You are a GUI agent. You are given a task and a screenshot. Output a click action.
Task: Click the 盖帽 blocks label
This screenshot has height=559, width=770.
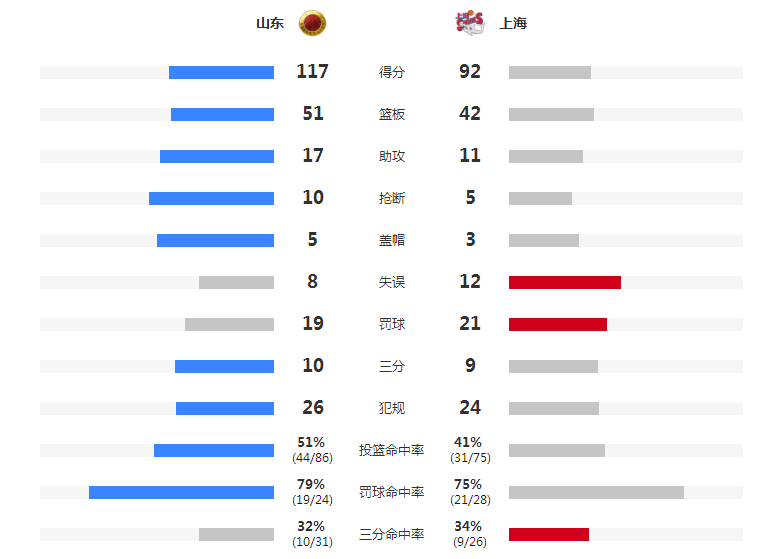click(x=392, y=240)
